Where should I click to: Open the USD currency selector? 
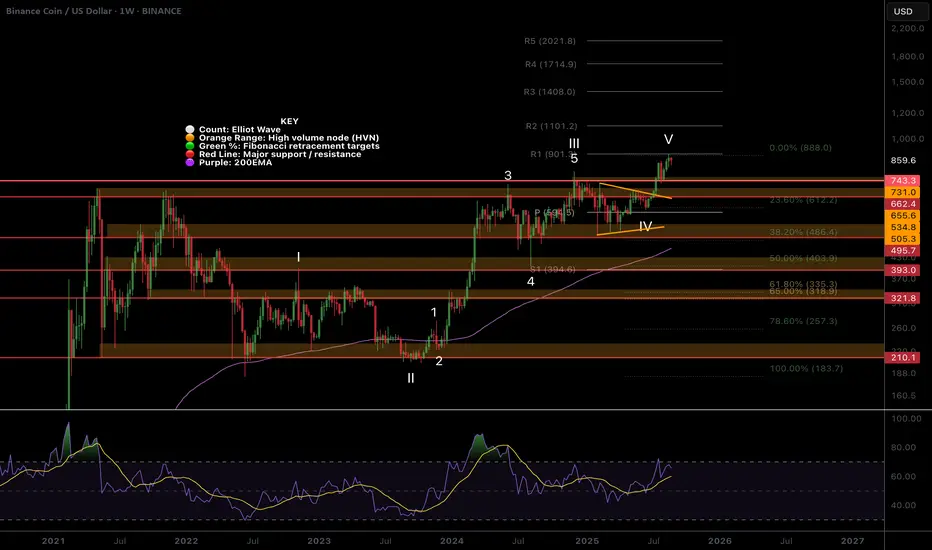(903, 11)
